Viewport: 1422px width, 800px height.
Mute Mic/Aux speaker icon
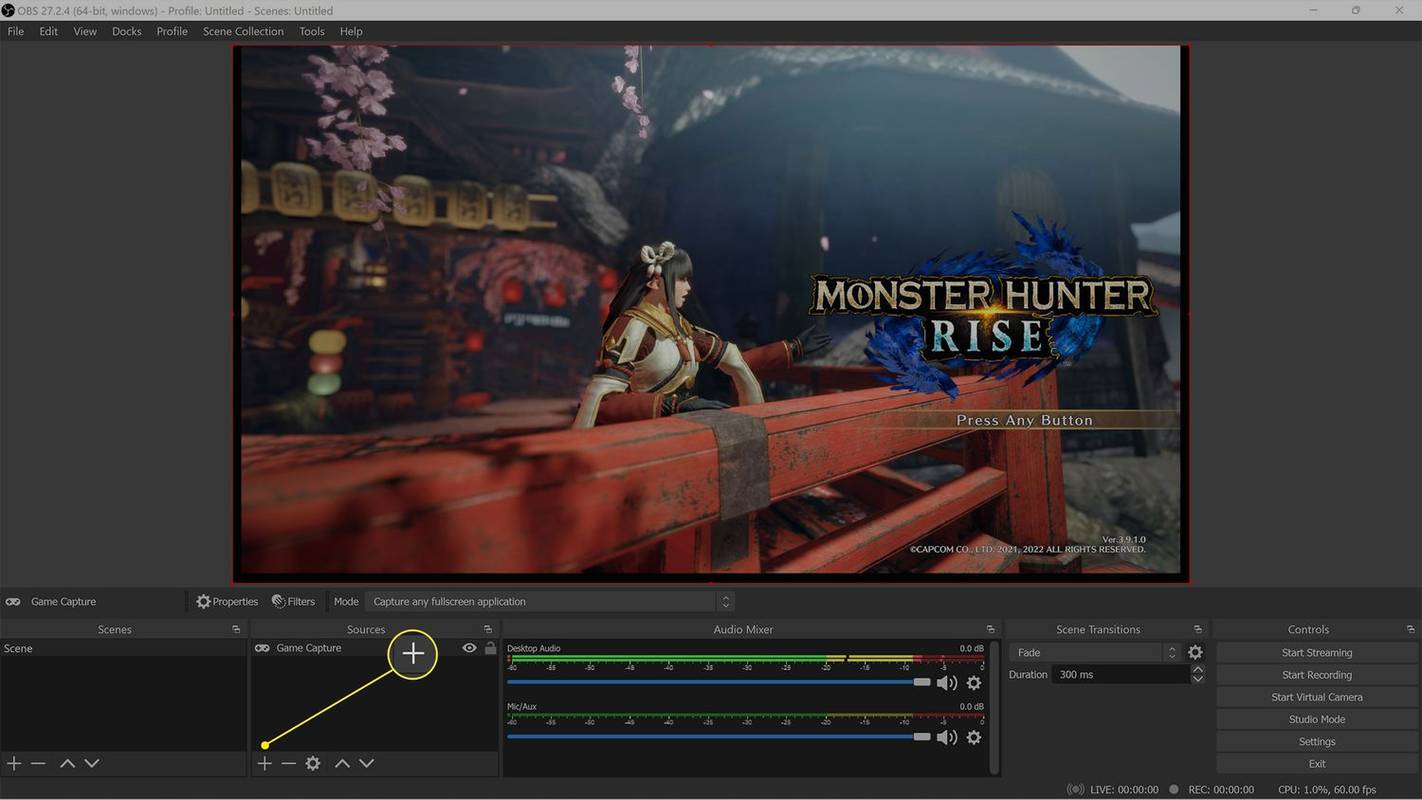[x=946, y=737]
